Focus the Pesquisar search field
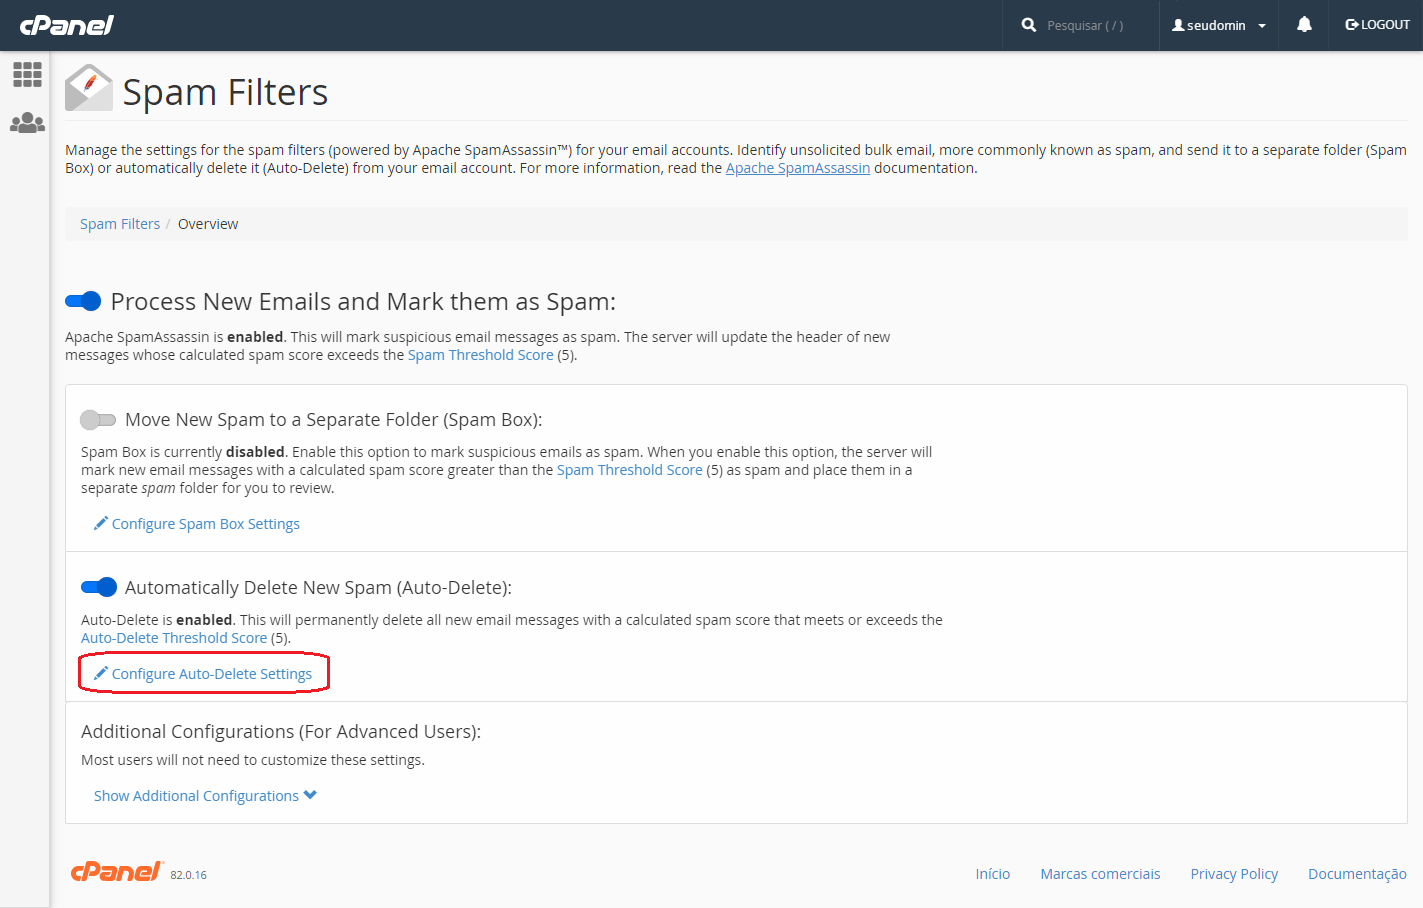 tap(1085, 26)
